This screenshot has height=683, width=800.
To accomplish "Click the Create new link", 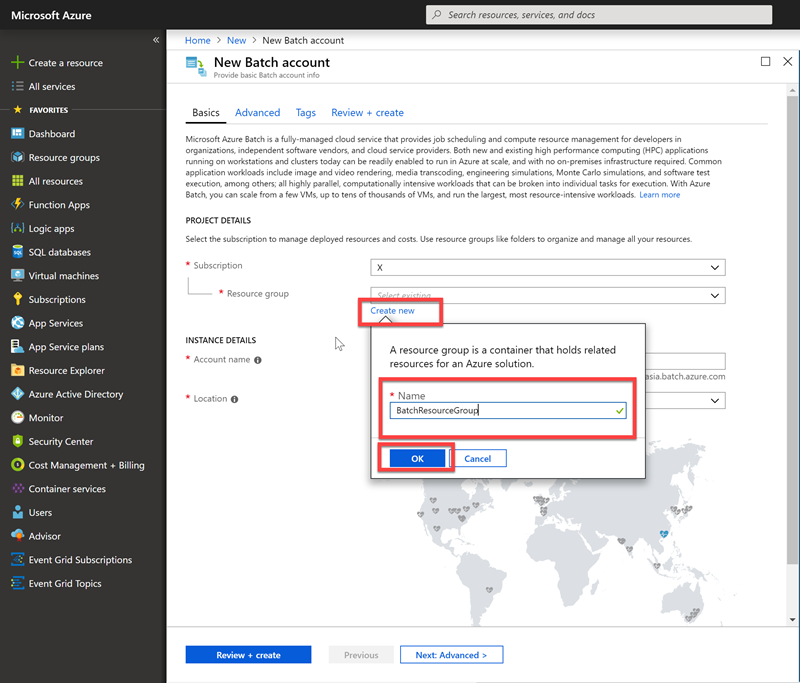I will pyautogui.click(x=392, y=311).
